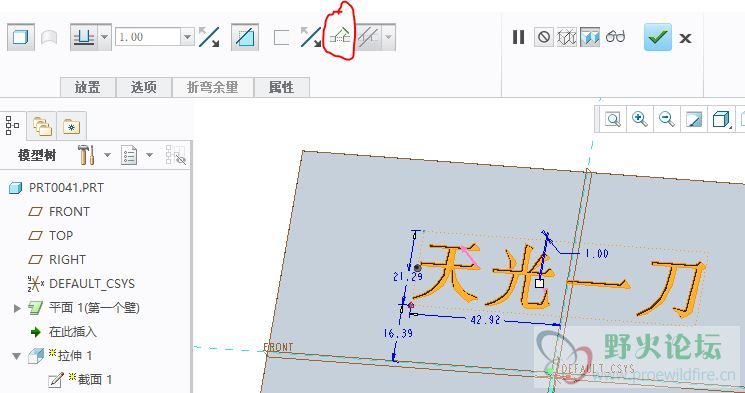Click the zoom in icon
Screen dimensions: 745x393
point(640,119)
